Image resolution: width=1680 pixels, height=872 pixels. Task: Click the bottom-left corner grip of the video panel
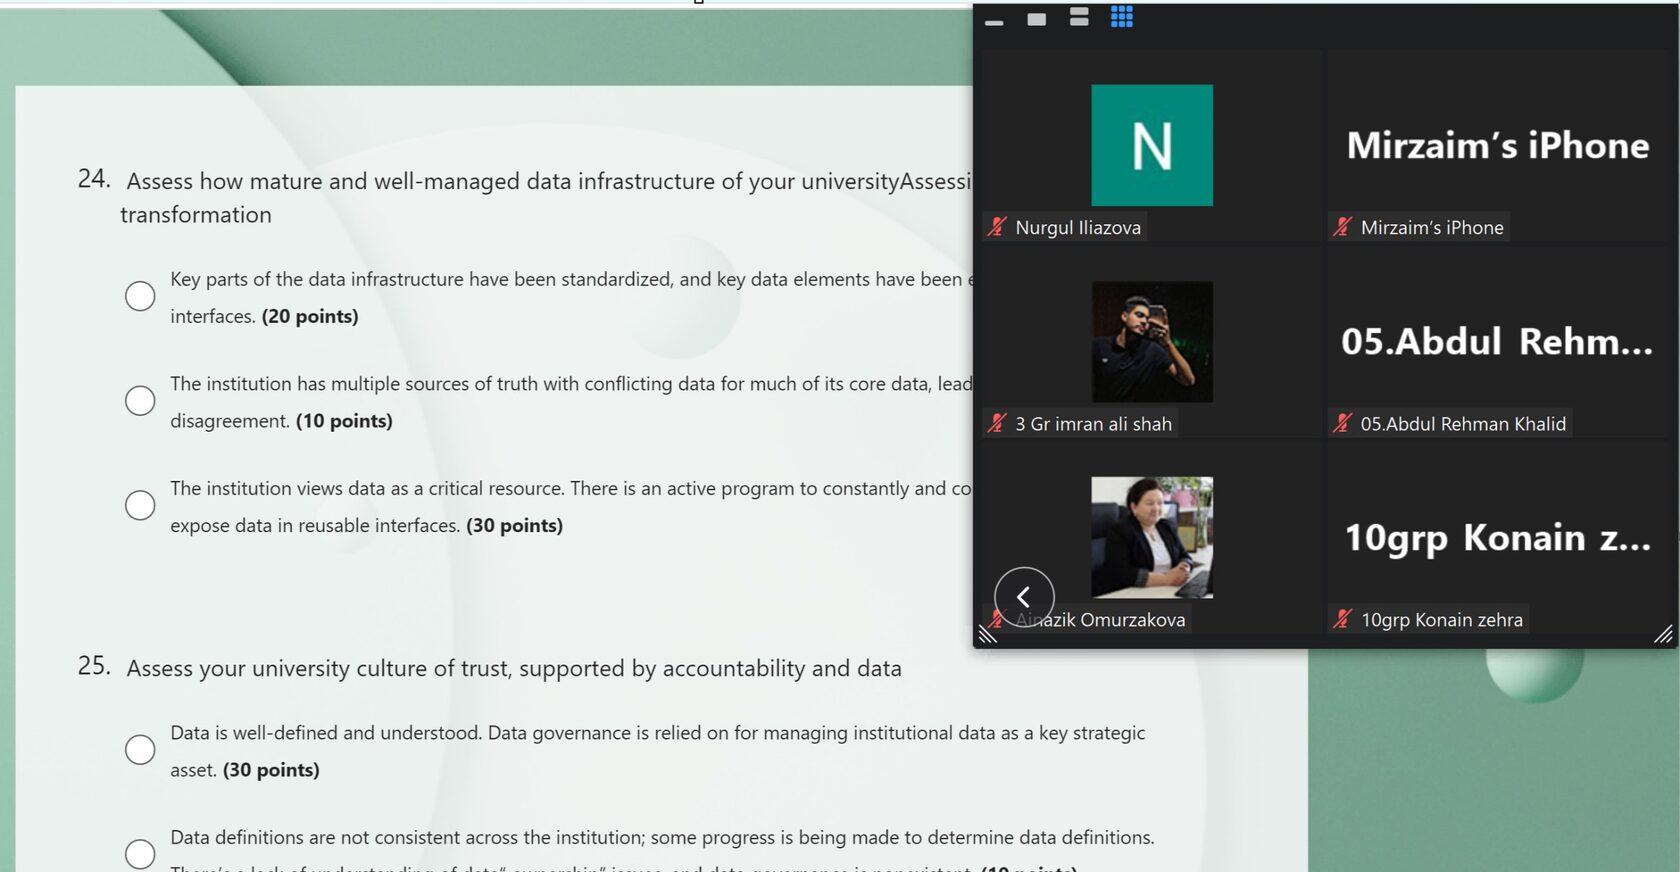point(988,634)
